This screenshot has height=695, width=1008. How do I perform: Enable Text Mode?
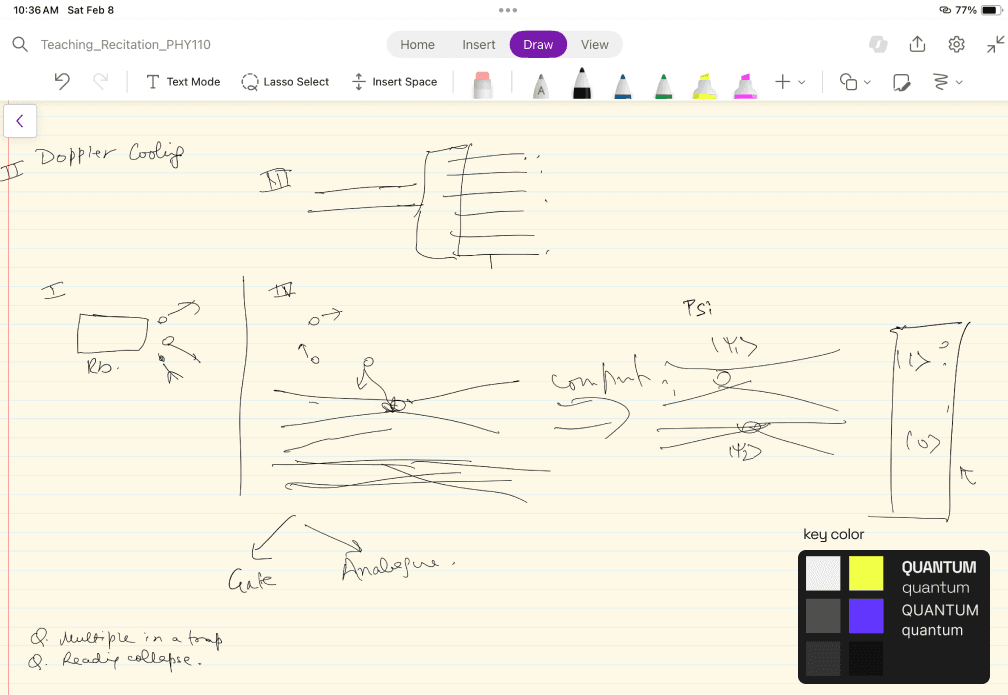coord(183,82)
